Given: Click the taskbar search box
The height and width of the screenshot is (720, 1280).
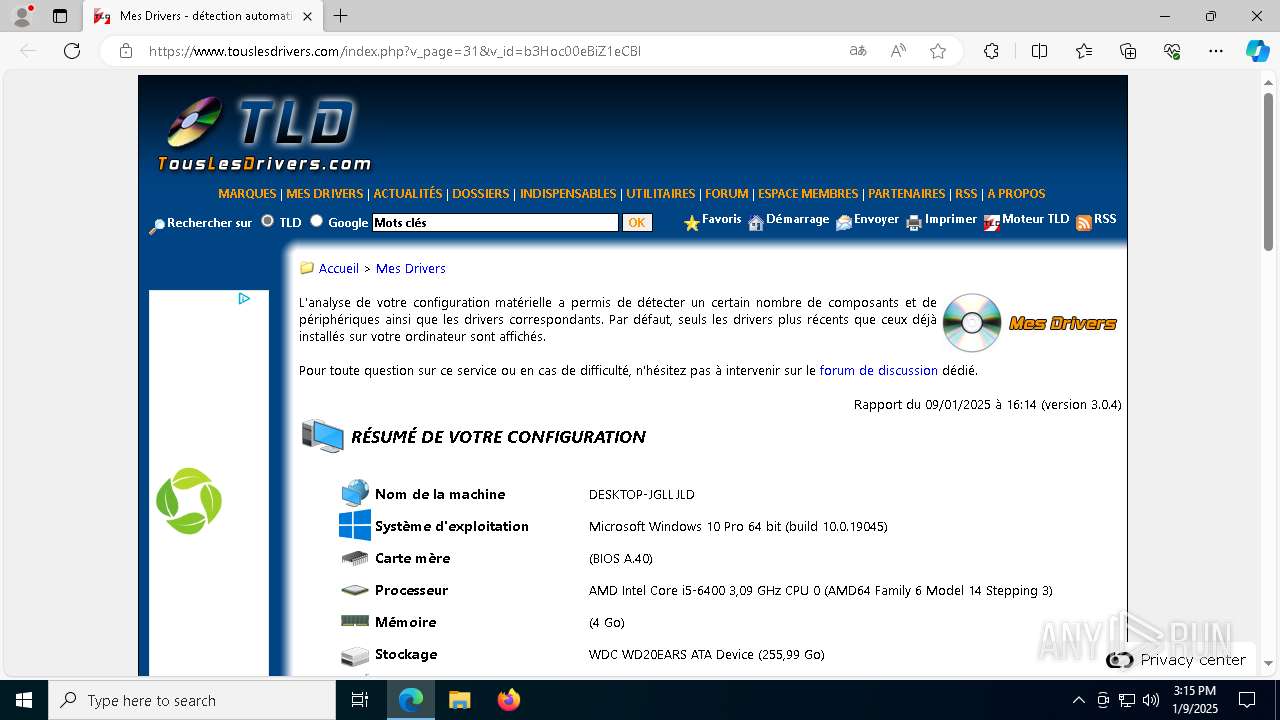Looking at the screenshot, I should tap(192, 700).
